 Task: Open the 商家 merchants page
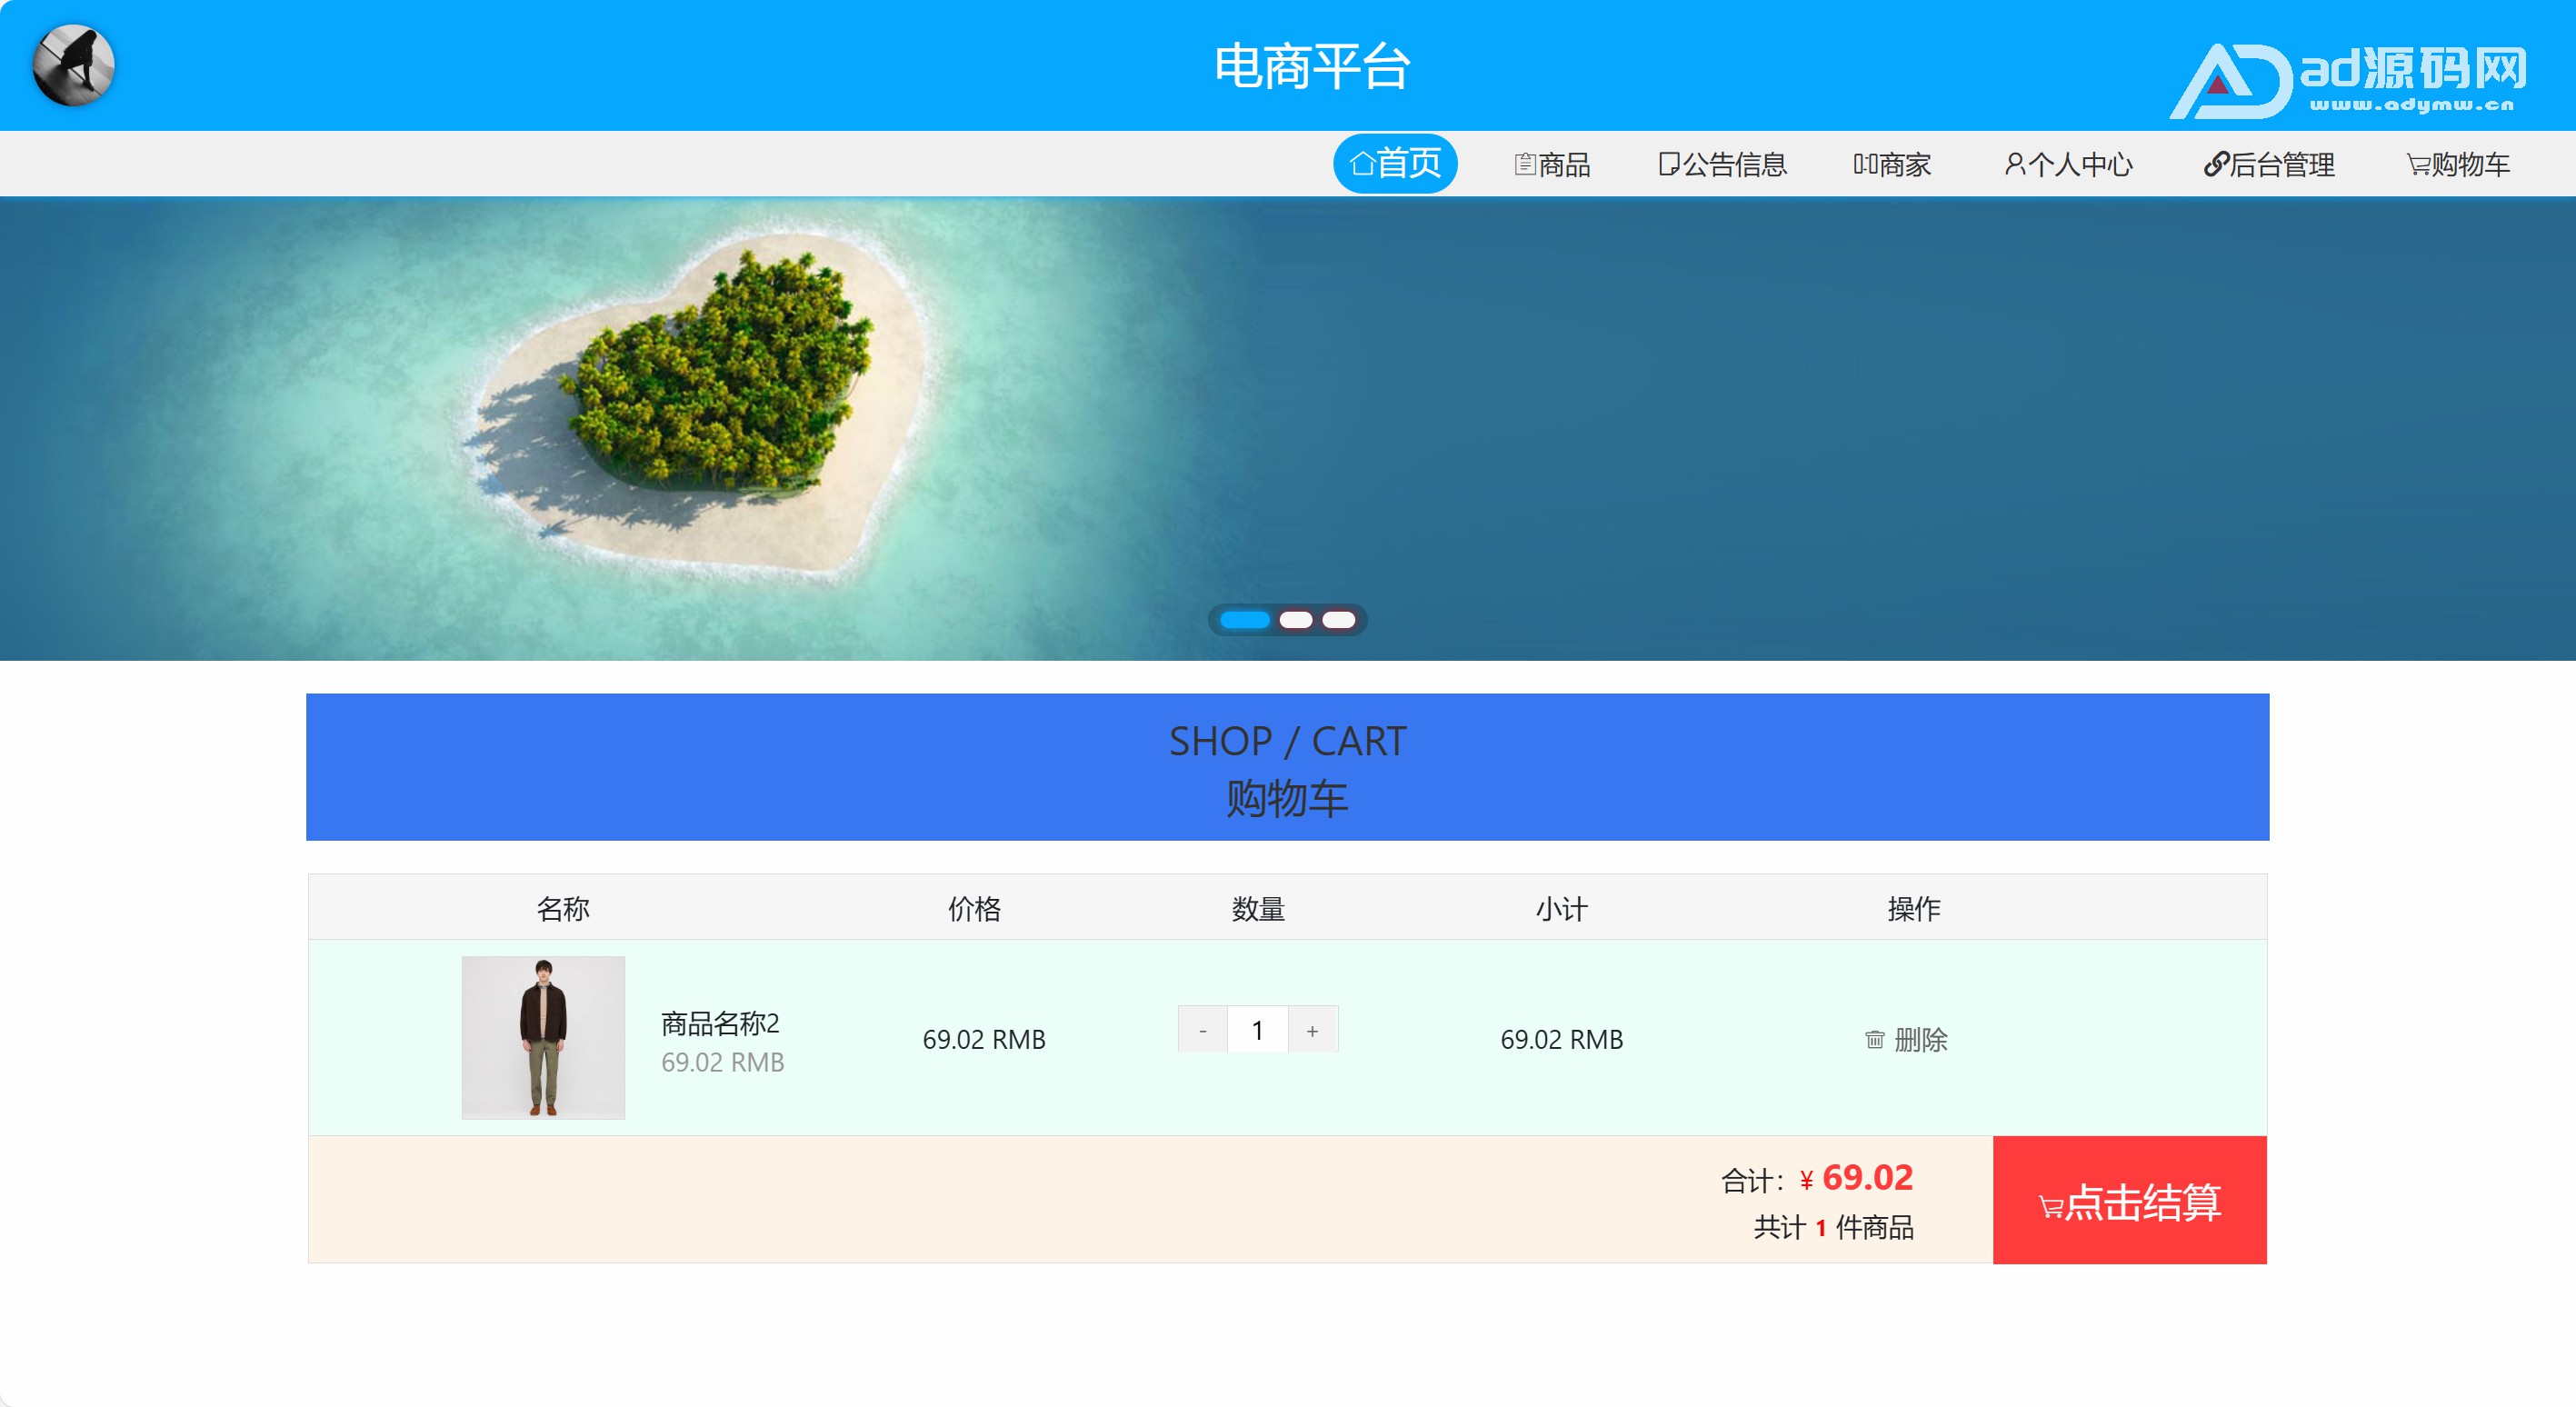(1892, 164)
